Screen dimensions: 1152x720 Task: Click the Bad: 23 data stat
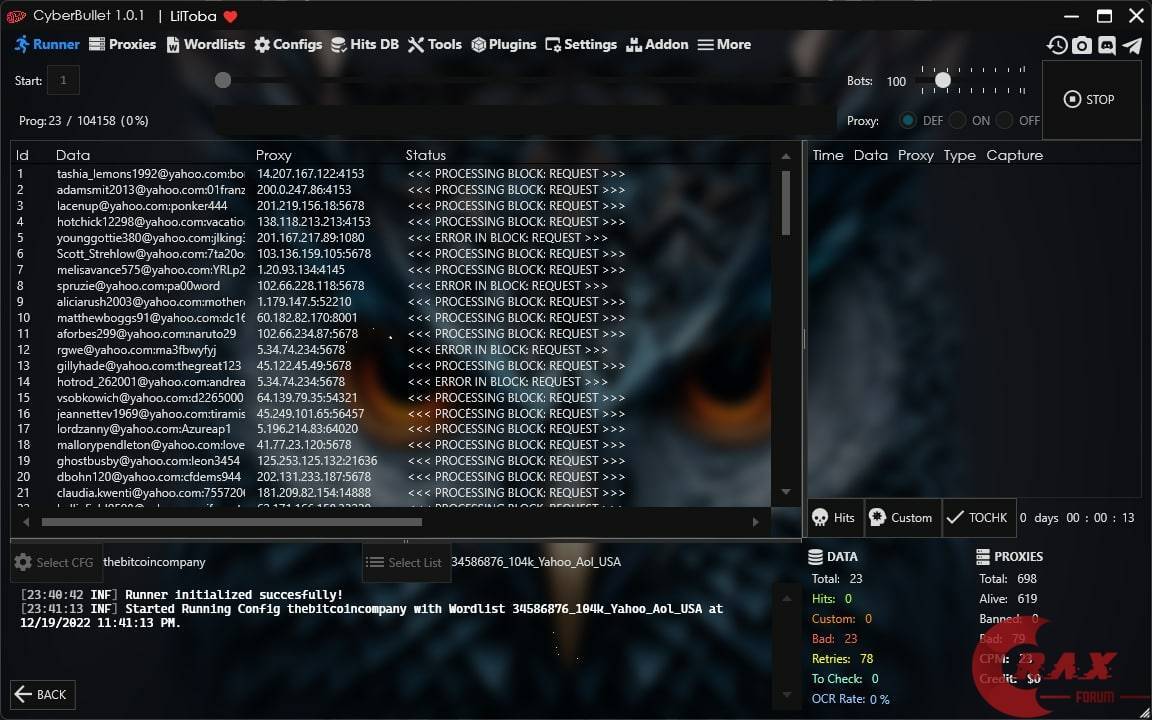coord(835,639)
